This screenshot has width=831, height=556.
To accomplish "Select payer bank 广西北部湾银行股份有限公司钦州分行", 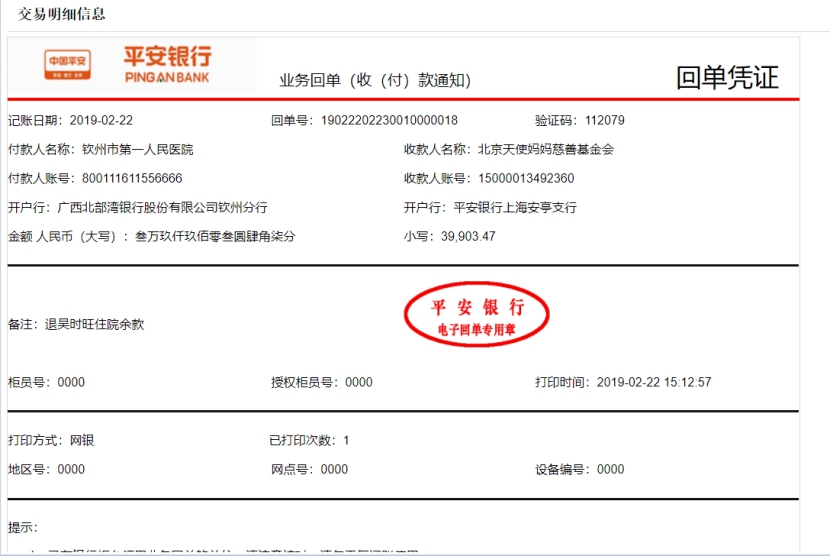I will [162, 207].
